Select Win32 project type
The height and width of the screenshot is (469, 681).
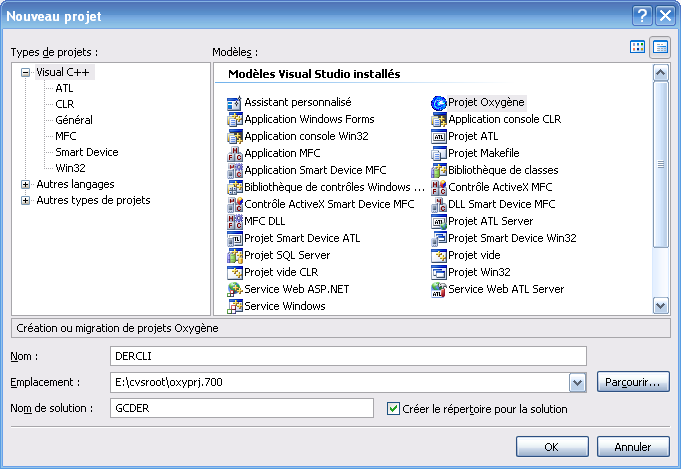[x=70, y=168]
